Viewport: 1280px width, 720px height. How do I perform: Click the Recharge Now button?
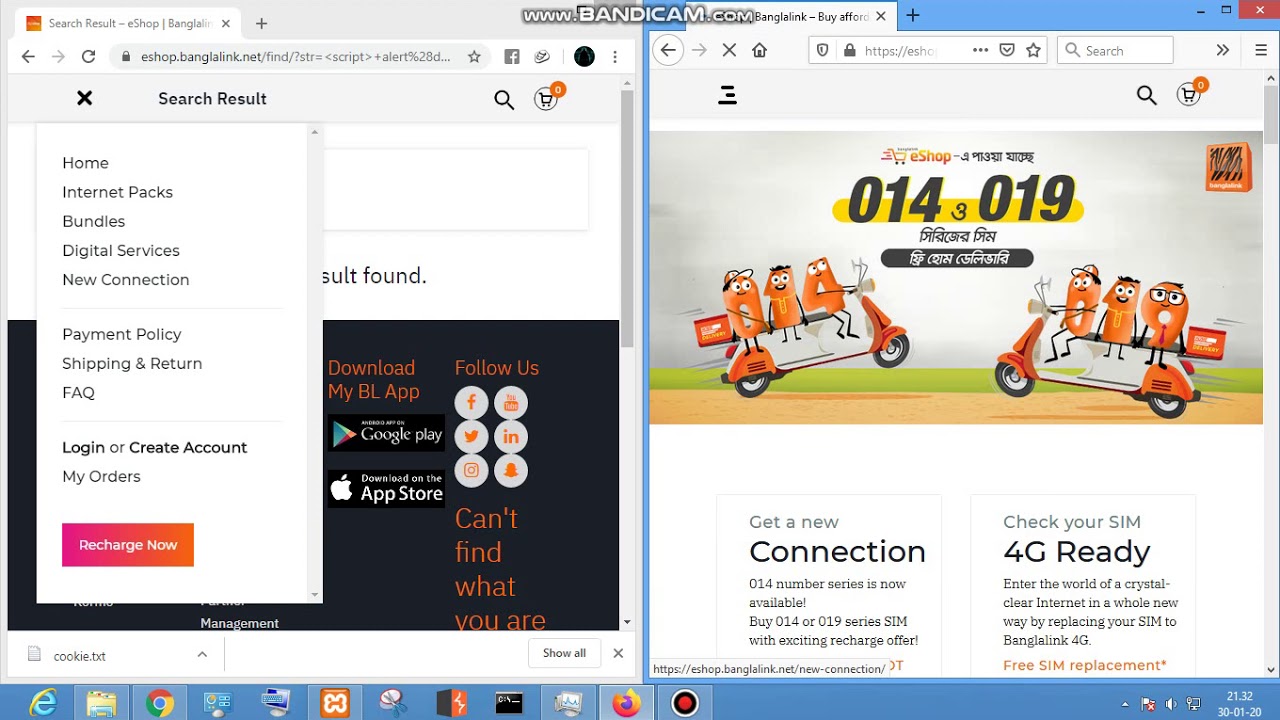coord(128,545)
